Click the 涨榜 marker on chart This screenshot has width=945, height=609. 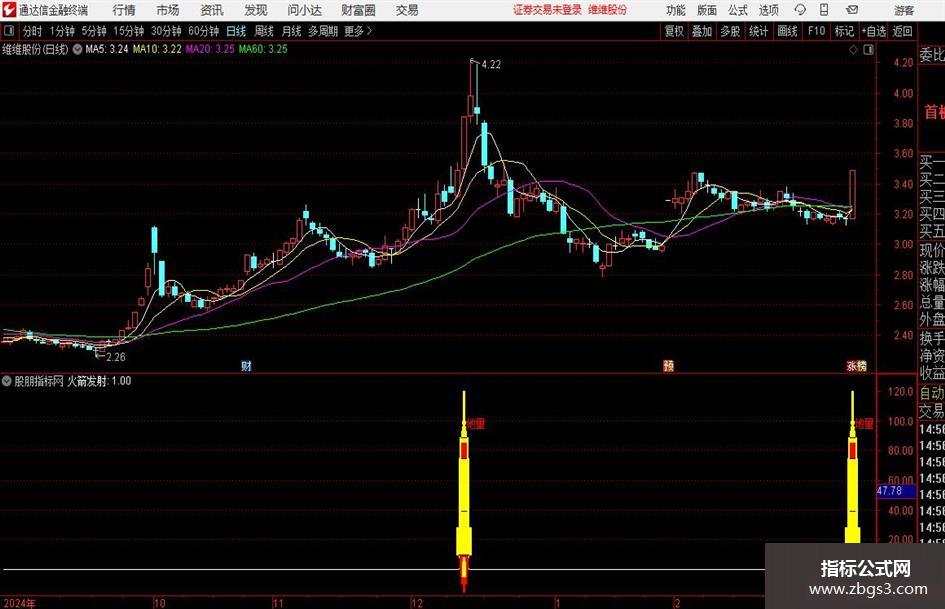coord(856,366)
